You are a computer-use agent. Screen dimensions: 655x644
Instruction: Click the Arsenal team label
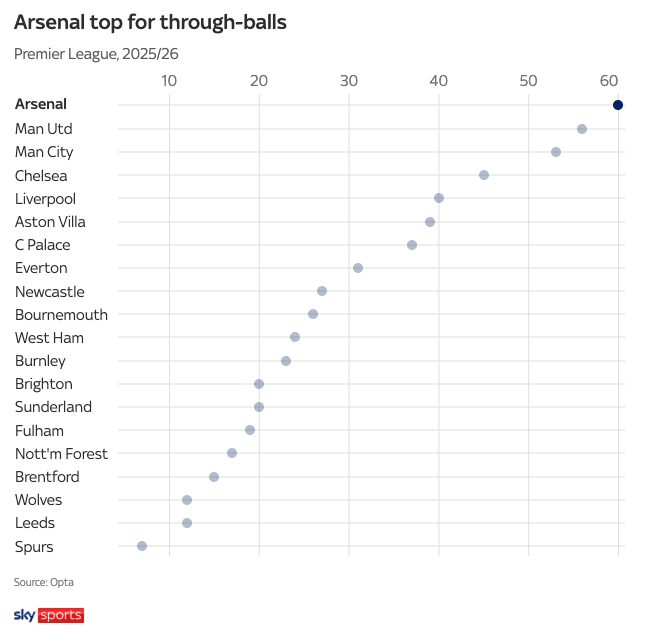(41, 104)
